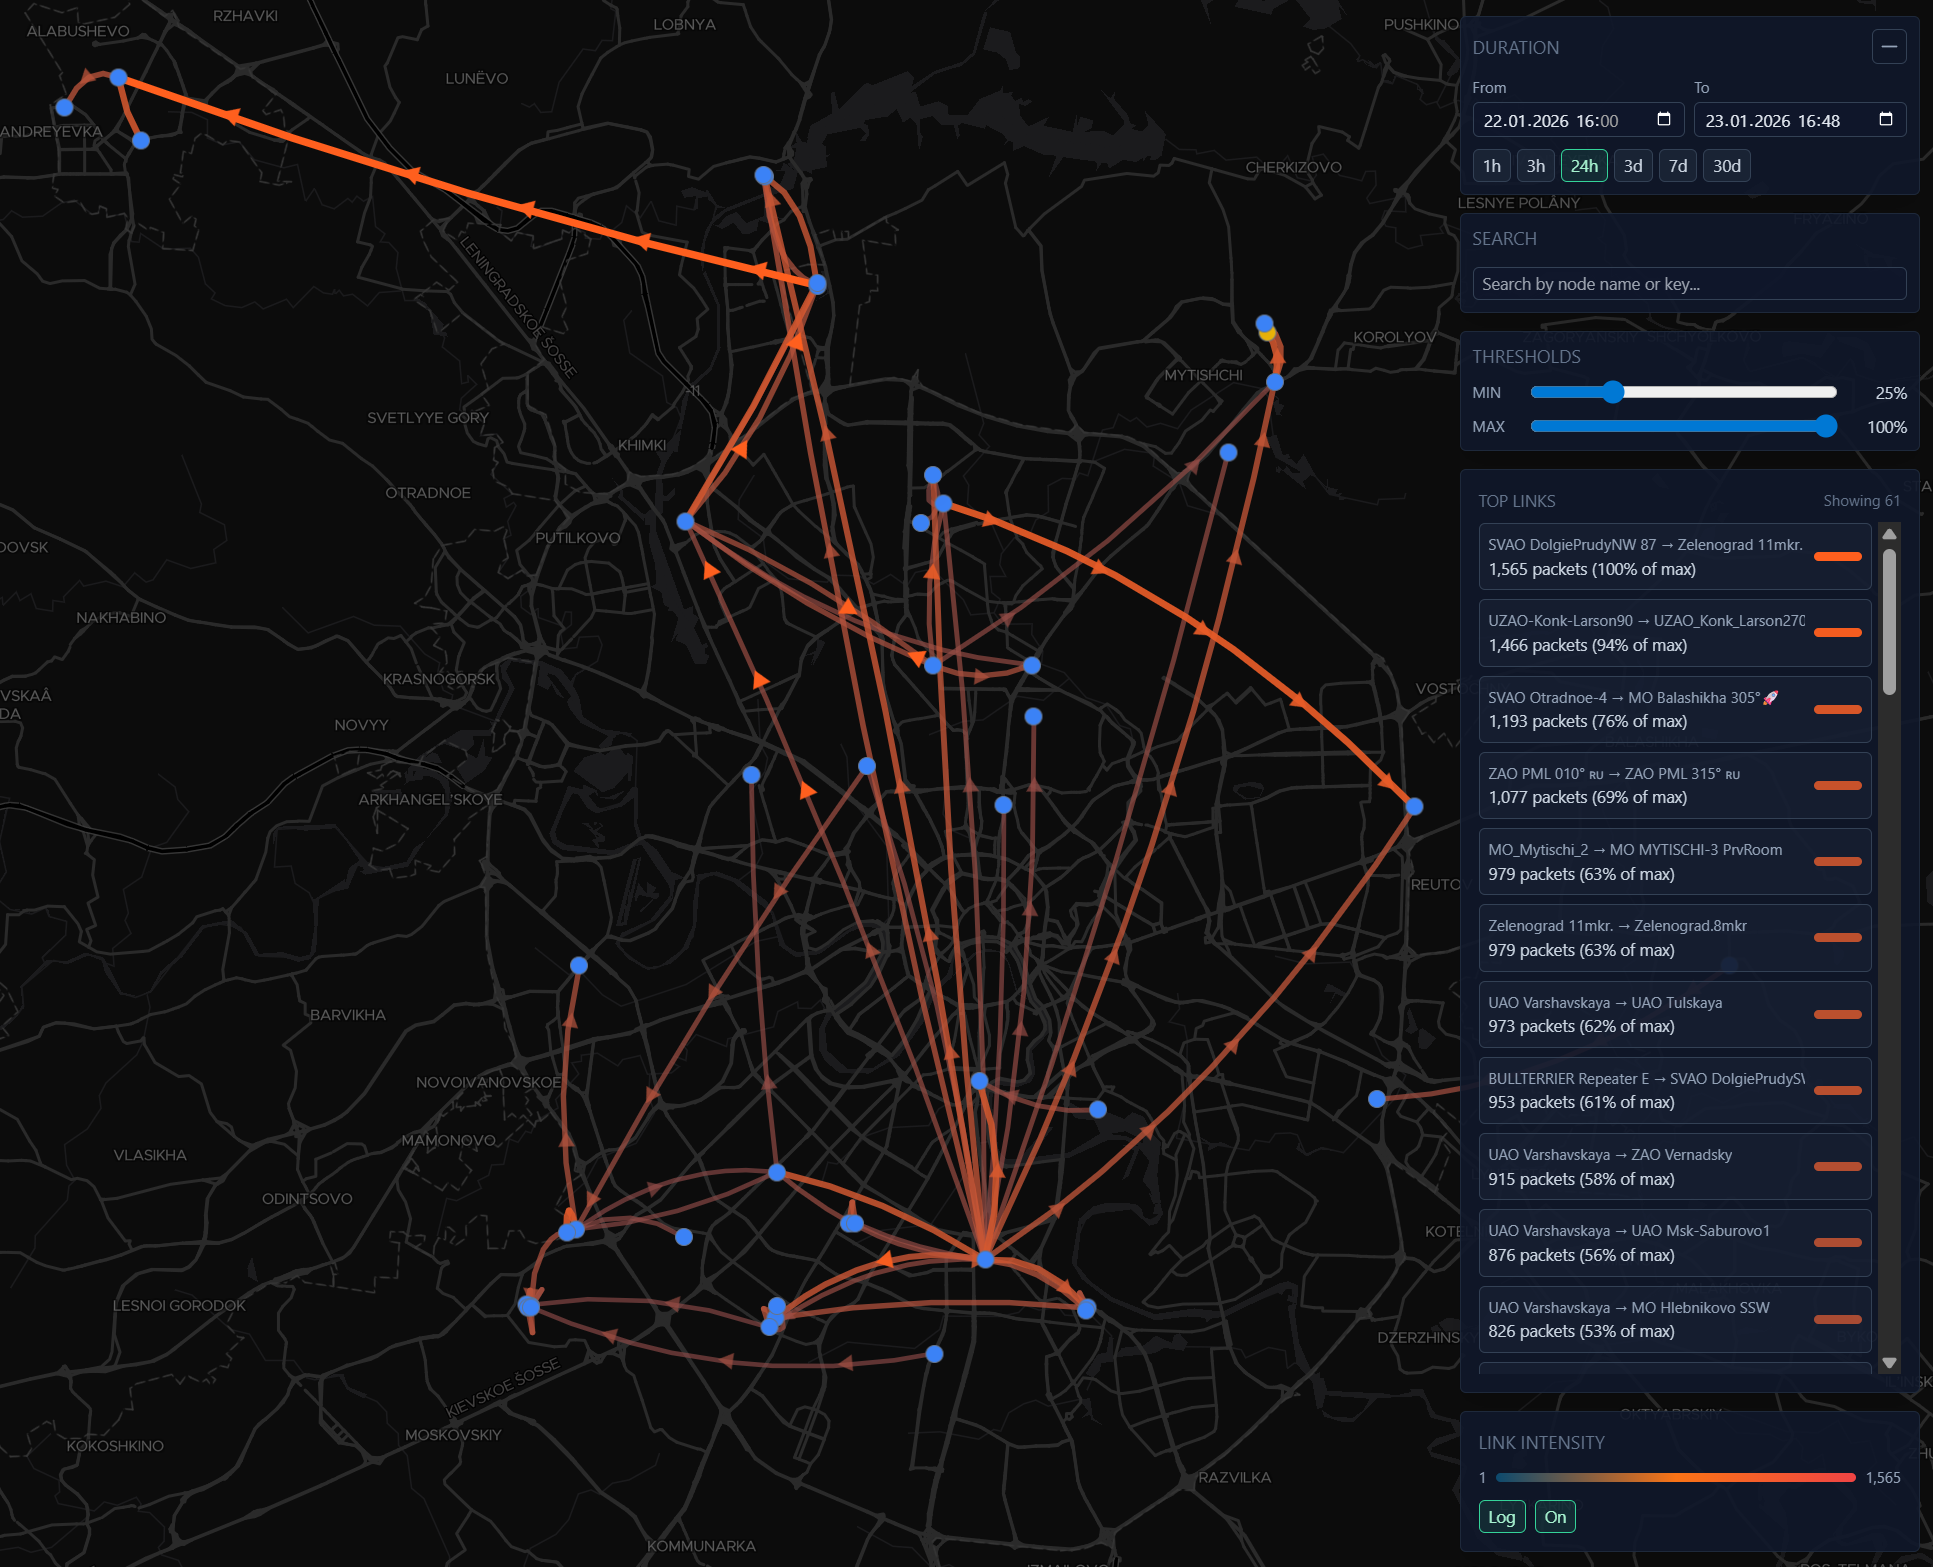Collapse the Duration panel with minus icon

1888,47
